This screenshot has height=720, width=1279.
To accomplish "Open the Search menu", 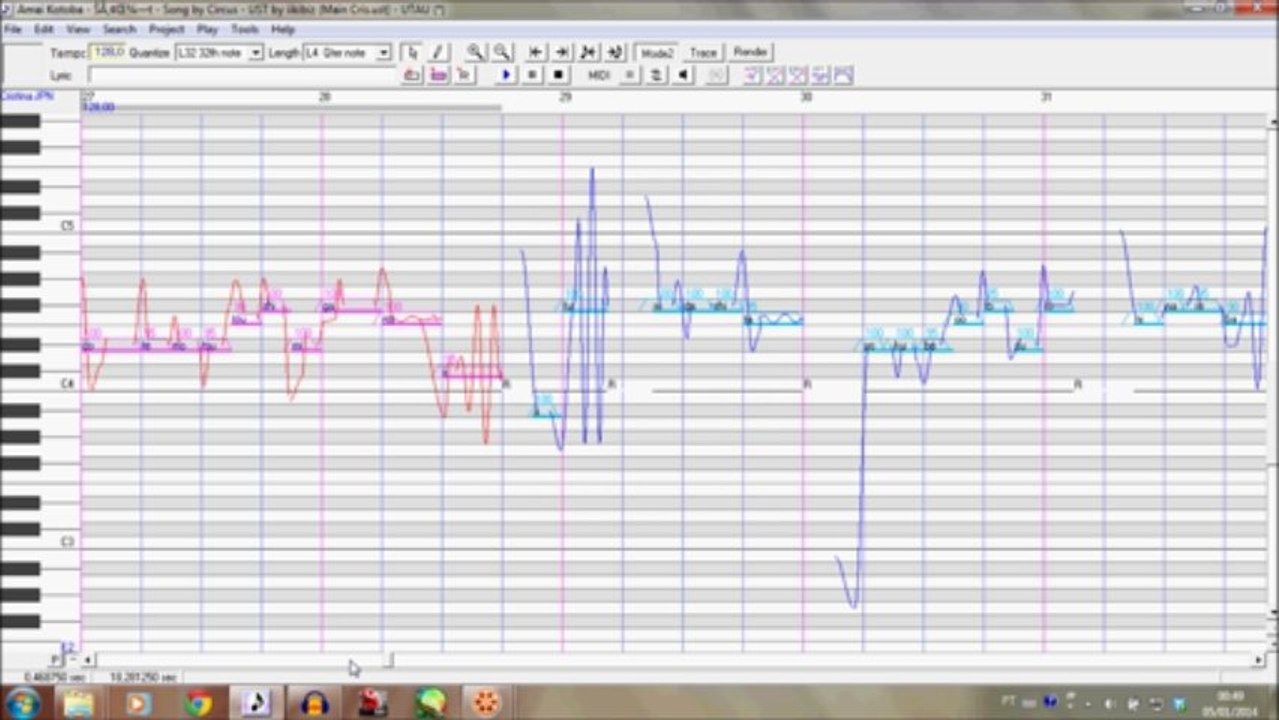I will [x=119, y=30].
